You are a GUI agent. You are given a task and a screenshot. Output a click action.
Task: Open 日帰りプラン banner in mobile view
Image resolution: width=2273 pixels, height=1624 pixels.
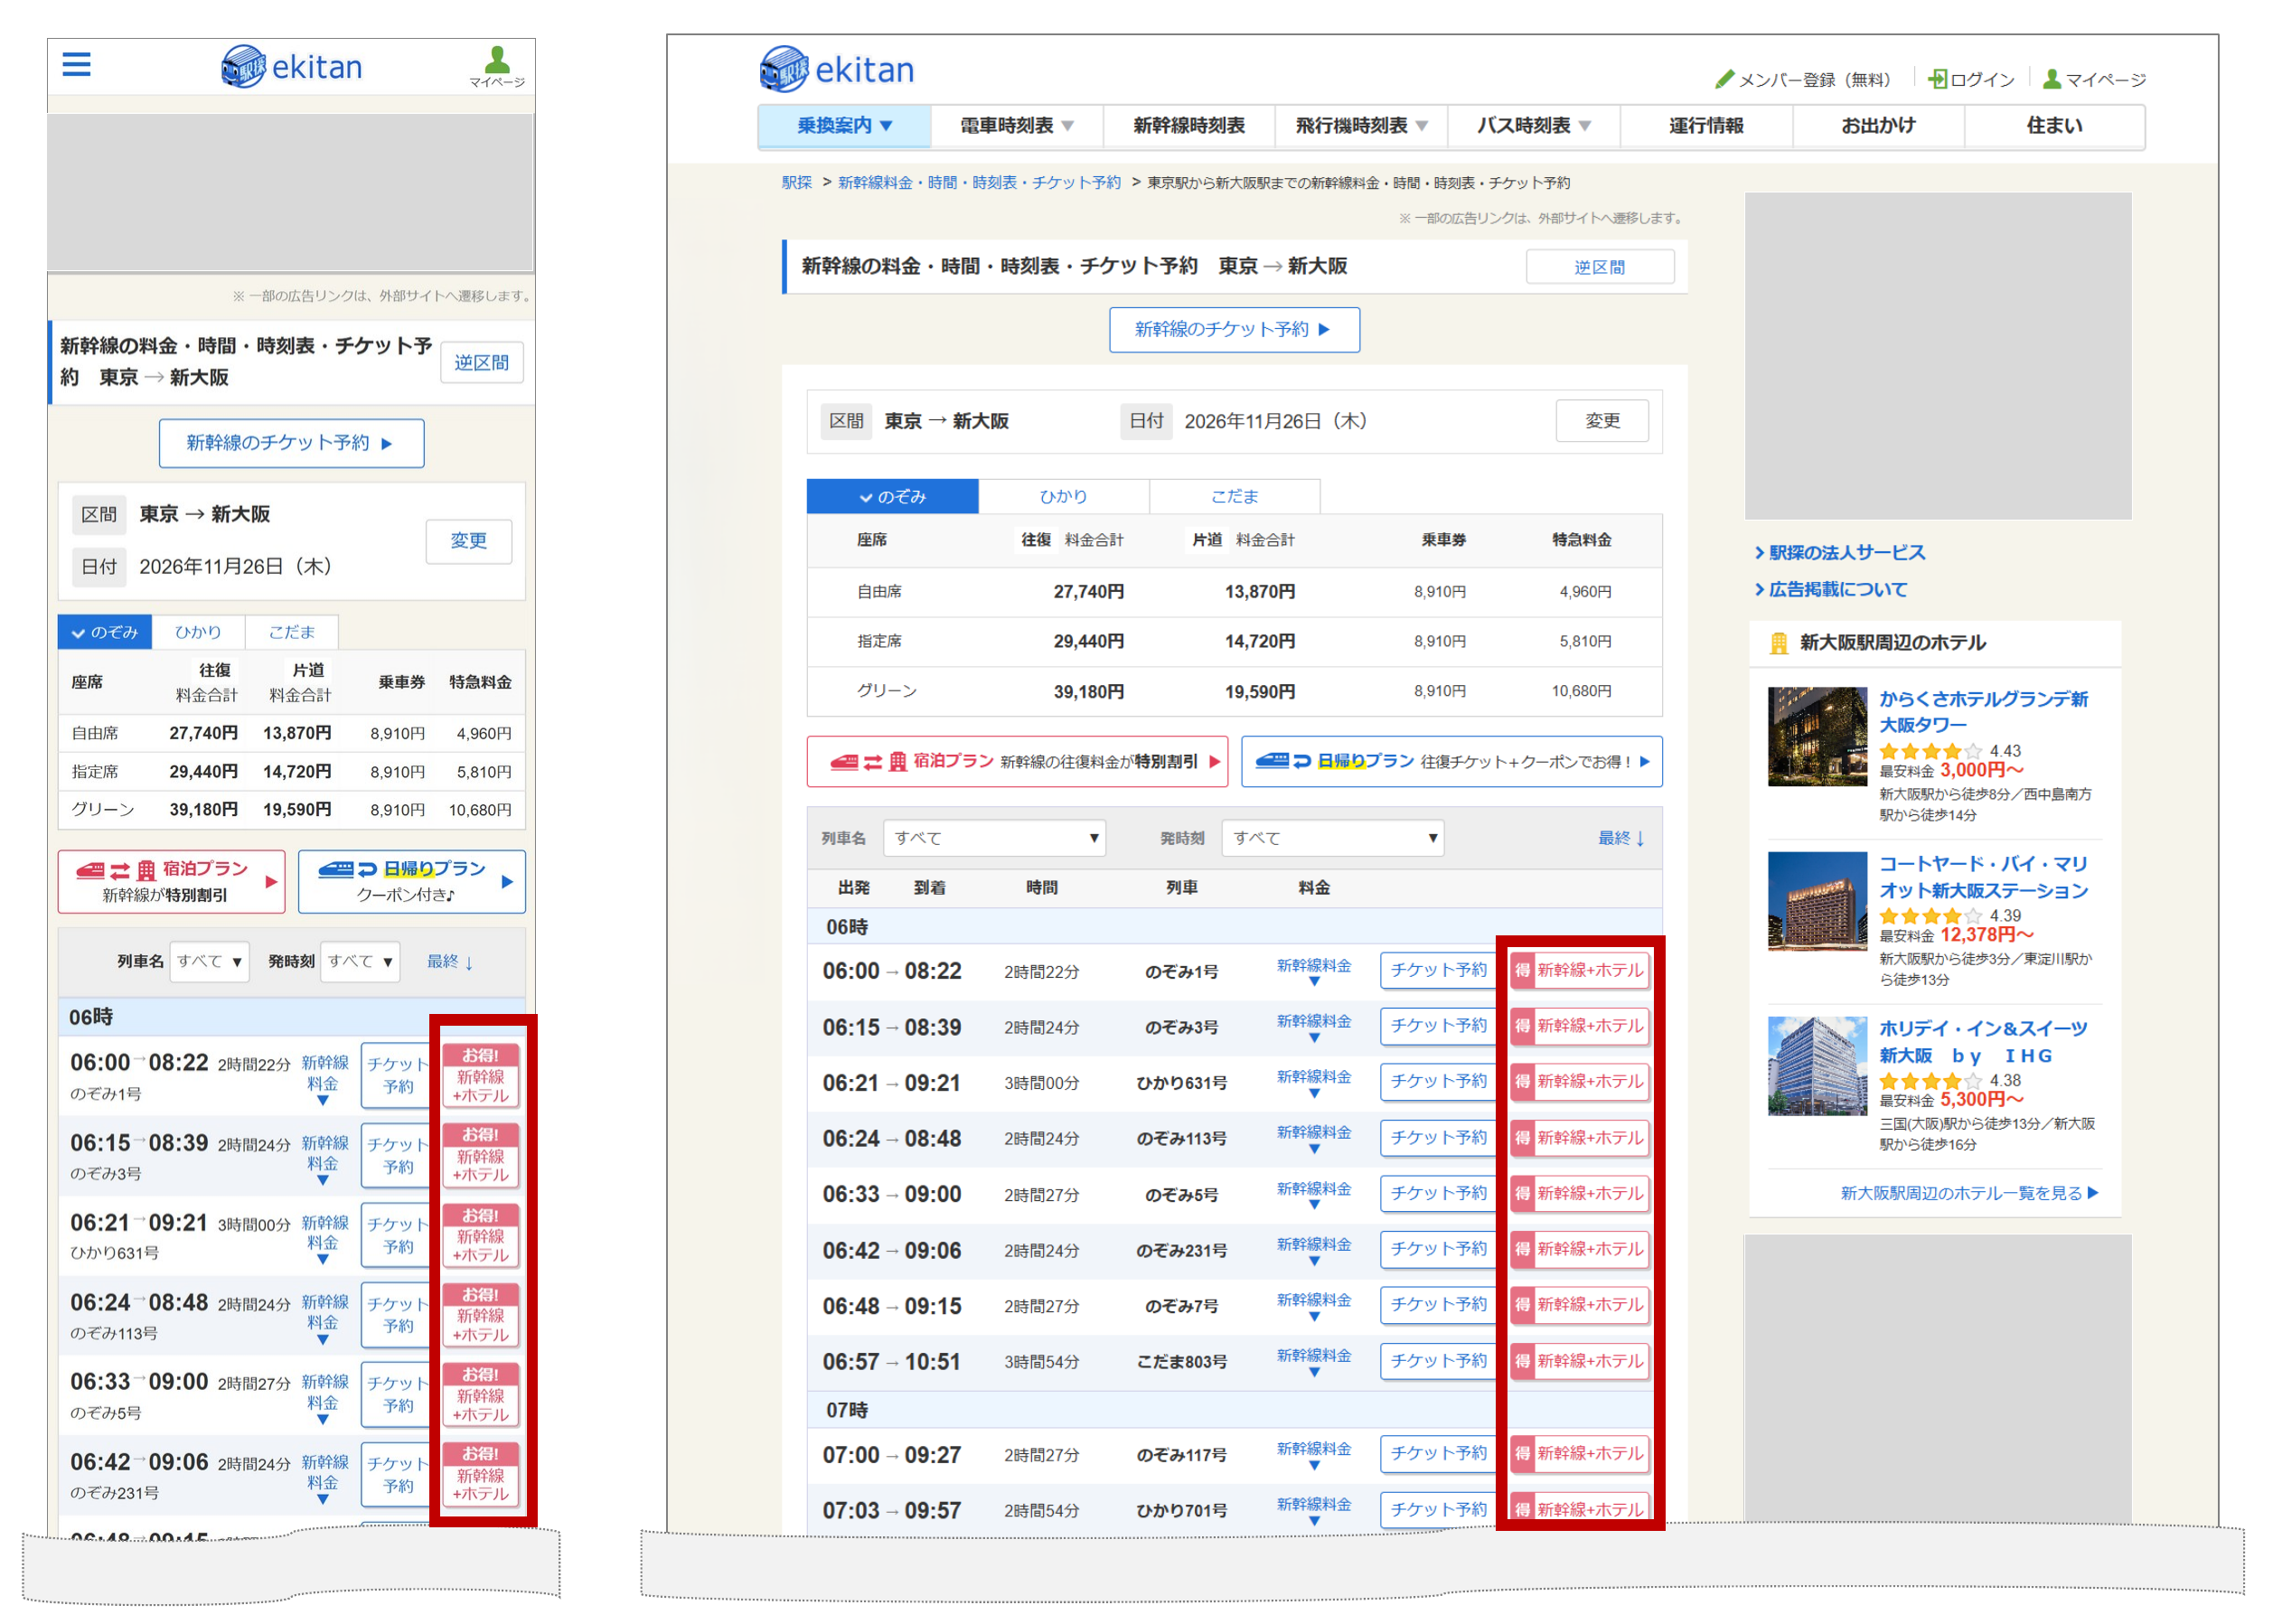[x=411, y=881]
